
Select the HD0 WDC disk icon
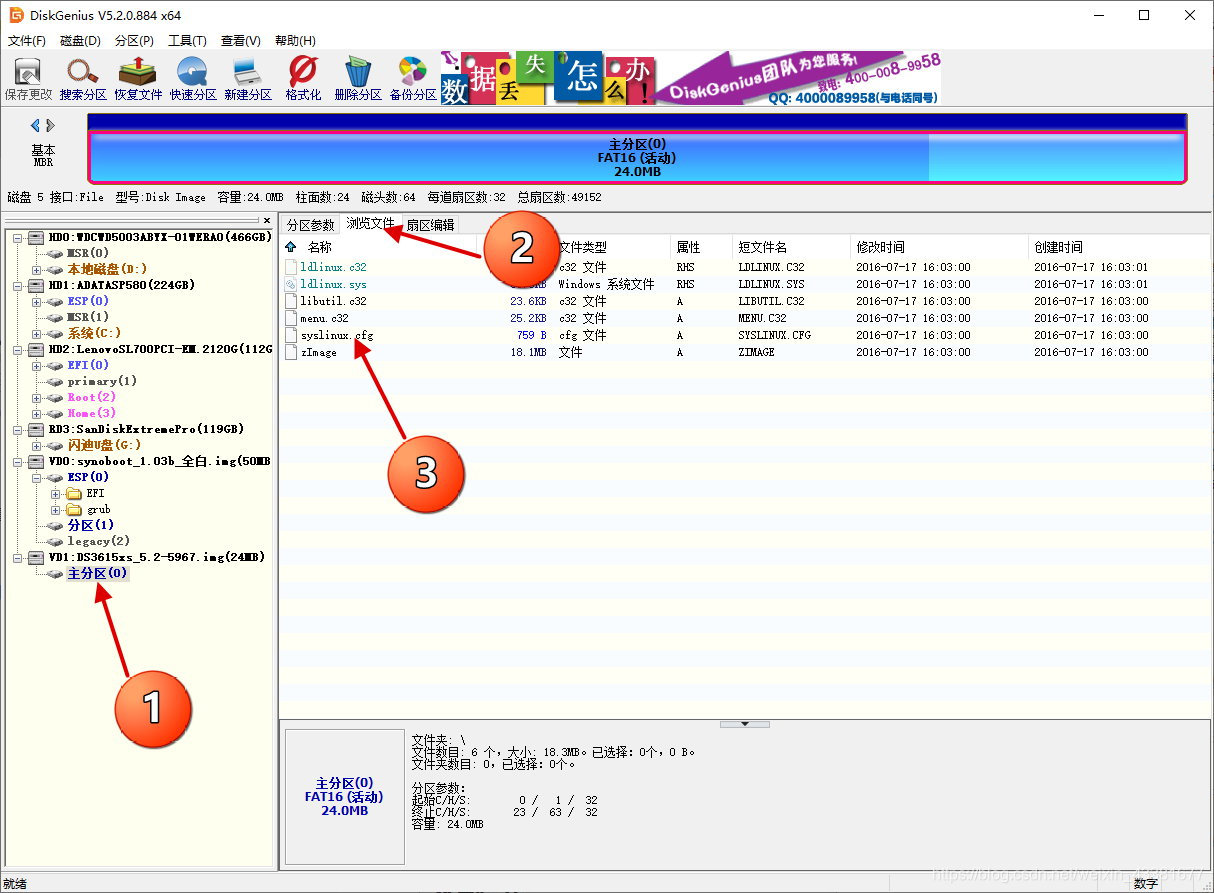[x=36, y=237]
